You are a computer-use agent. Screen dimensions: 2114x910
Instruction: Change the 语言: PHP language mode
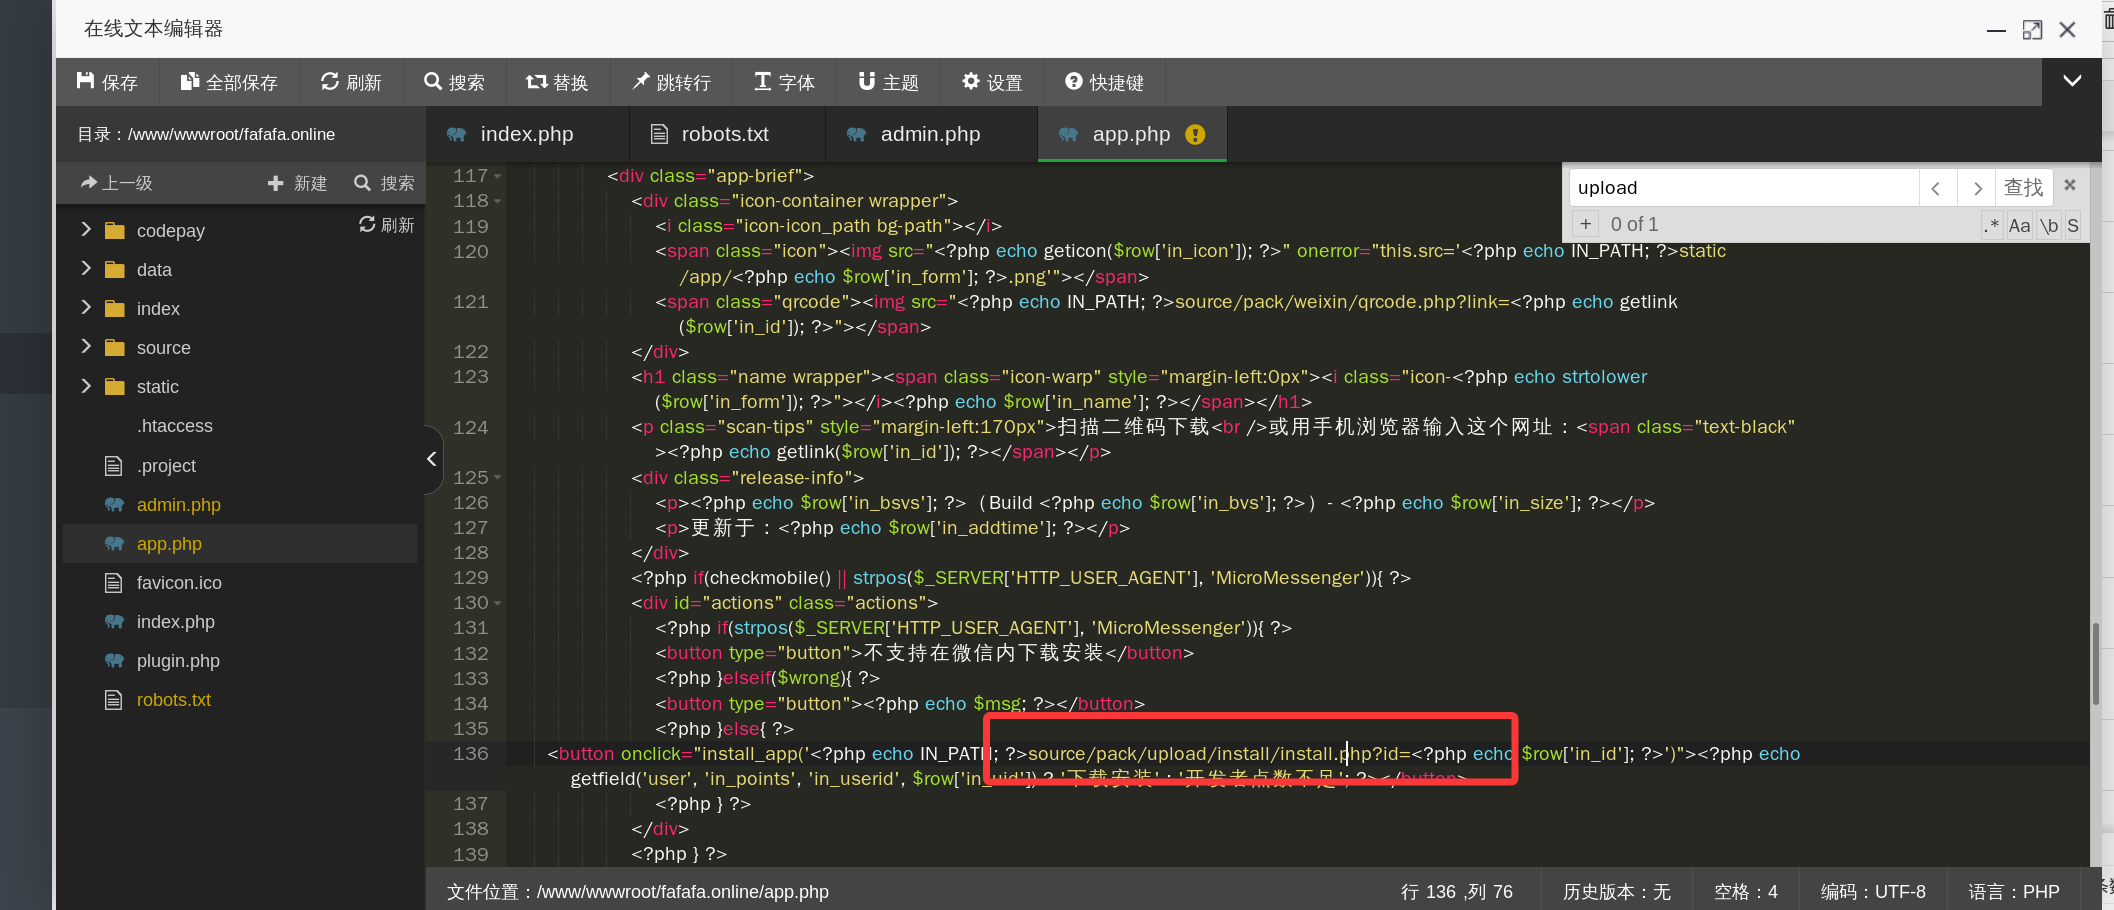(x=2014, y=892)
